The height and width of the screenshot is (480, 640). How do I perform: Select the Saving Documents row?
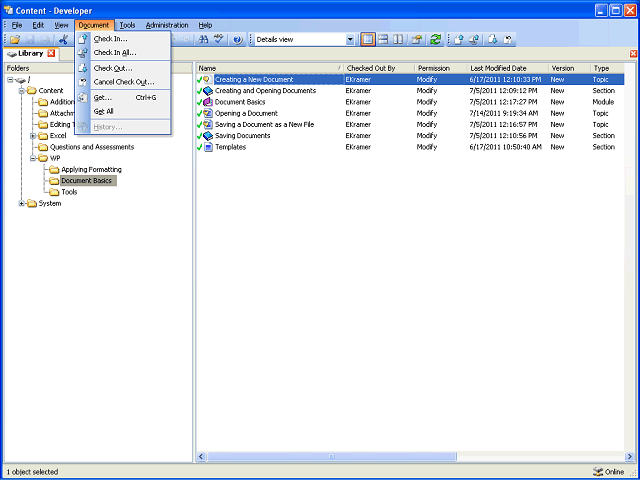click(410, 136)
